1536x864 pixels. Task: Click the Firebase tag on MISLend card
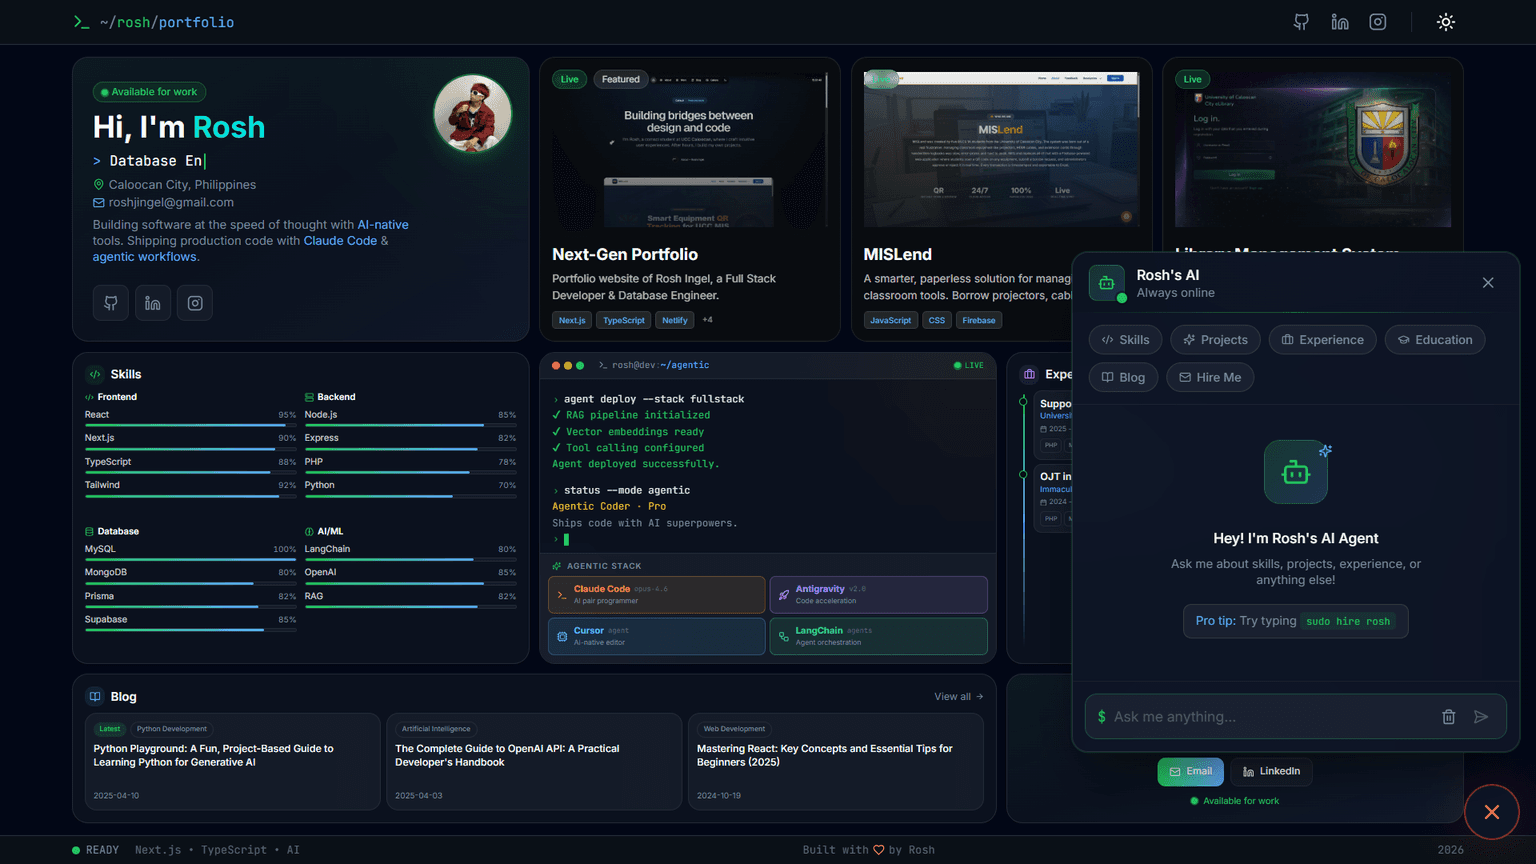click(979, 320)
